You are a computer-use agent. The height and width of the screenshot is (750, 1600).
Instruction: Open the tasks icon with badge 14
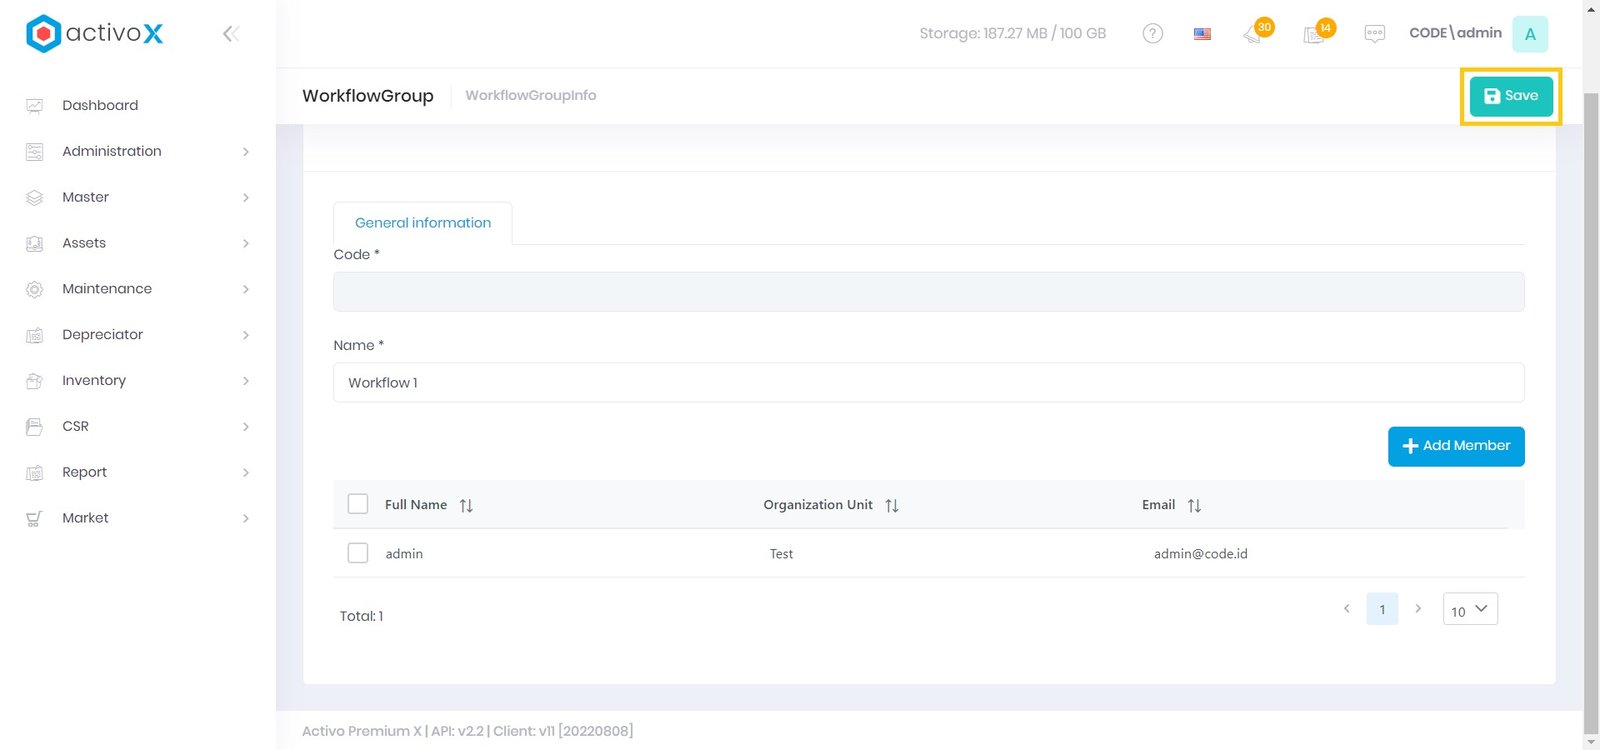1315,34
